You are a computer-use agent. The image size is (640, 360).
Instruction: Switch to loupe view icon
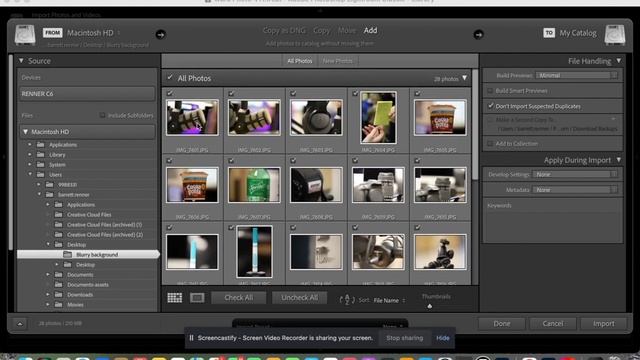197,298
